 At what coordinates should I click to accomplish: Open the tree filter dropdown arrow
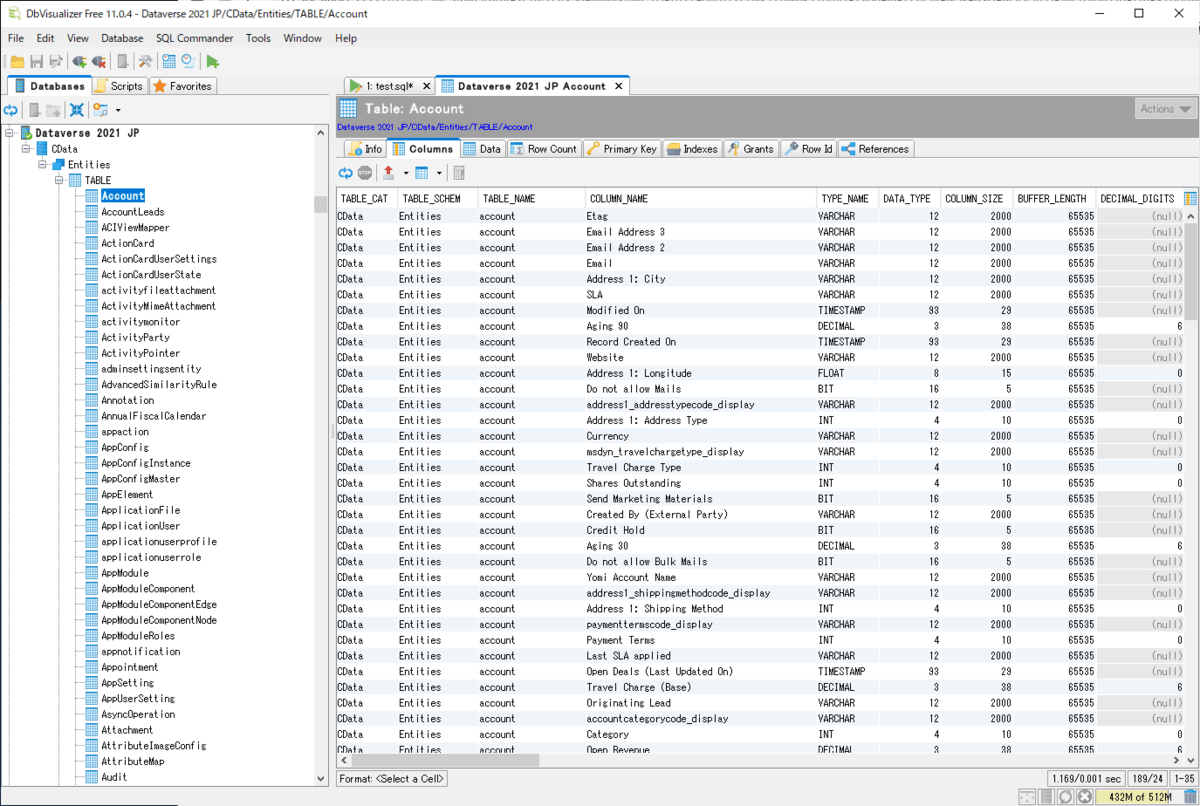118,110
